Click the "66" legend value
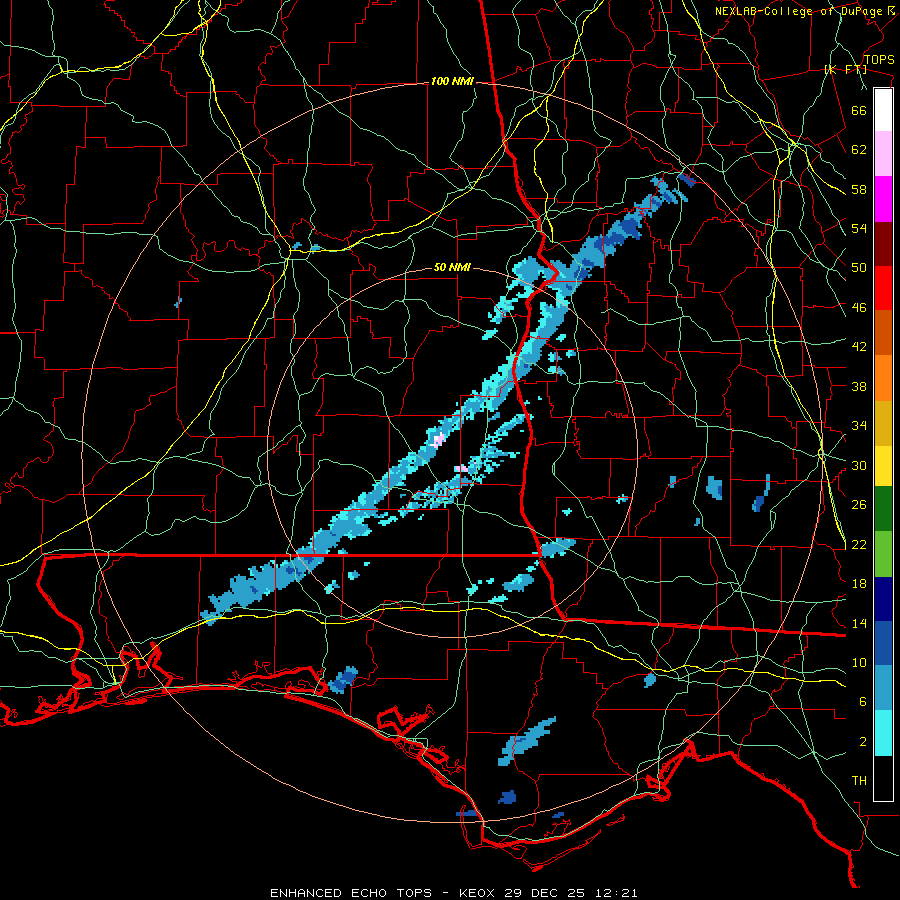 [x=859, y=110]
